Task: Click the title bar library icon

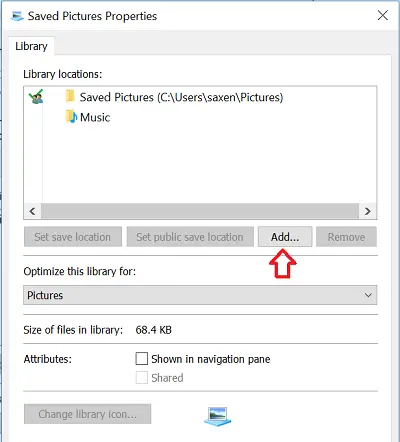Action: coord(17,16)
